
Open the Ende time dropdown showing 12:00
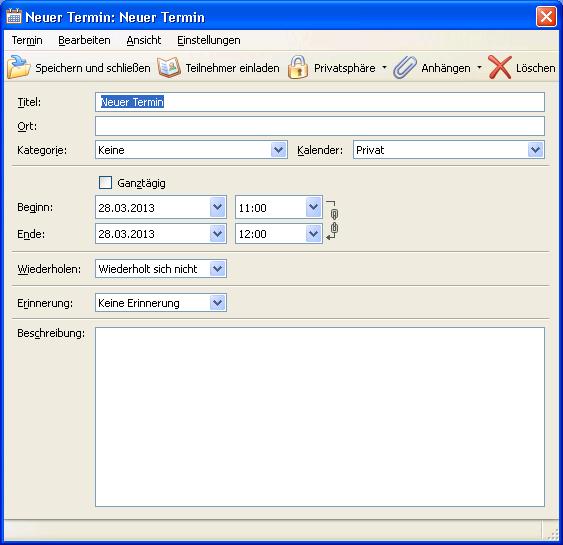[313, 234]
